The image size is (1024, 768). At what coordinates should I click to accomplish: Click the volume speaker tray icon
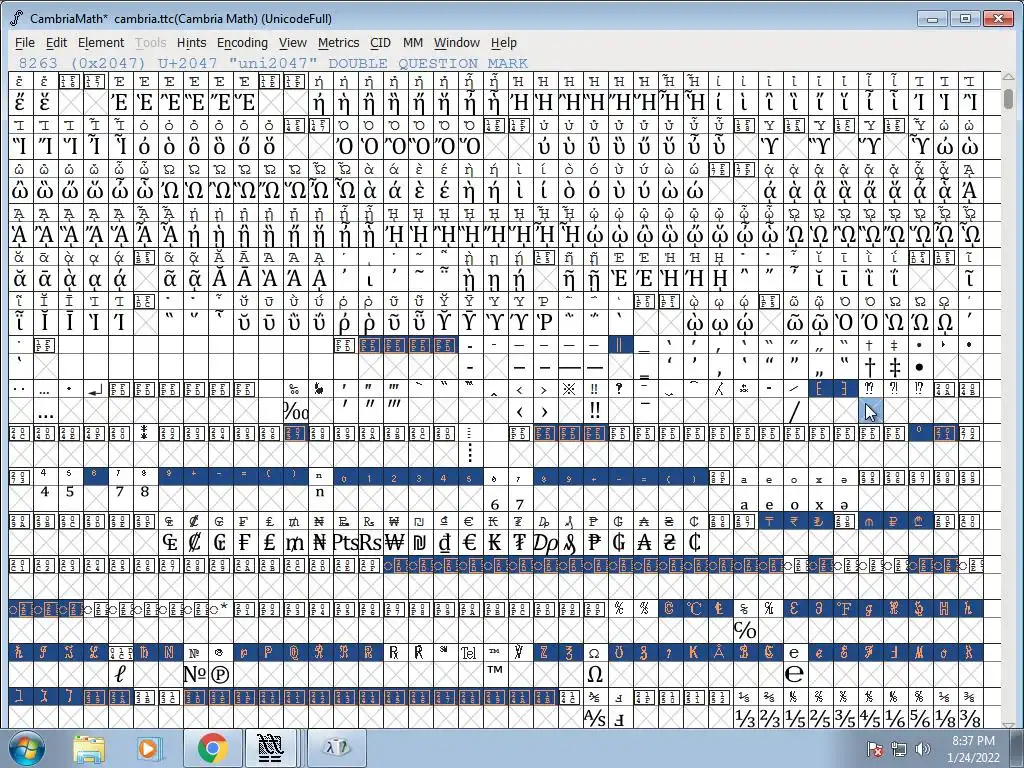tap(923, 748)
